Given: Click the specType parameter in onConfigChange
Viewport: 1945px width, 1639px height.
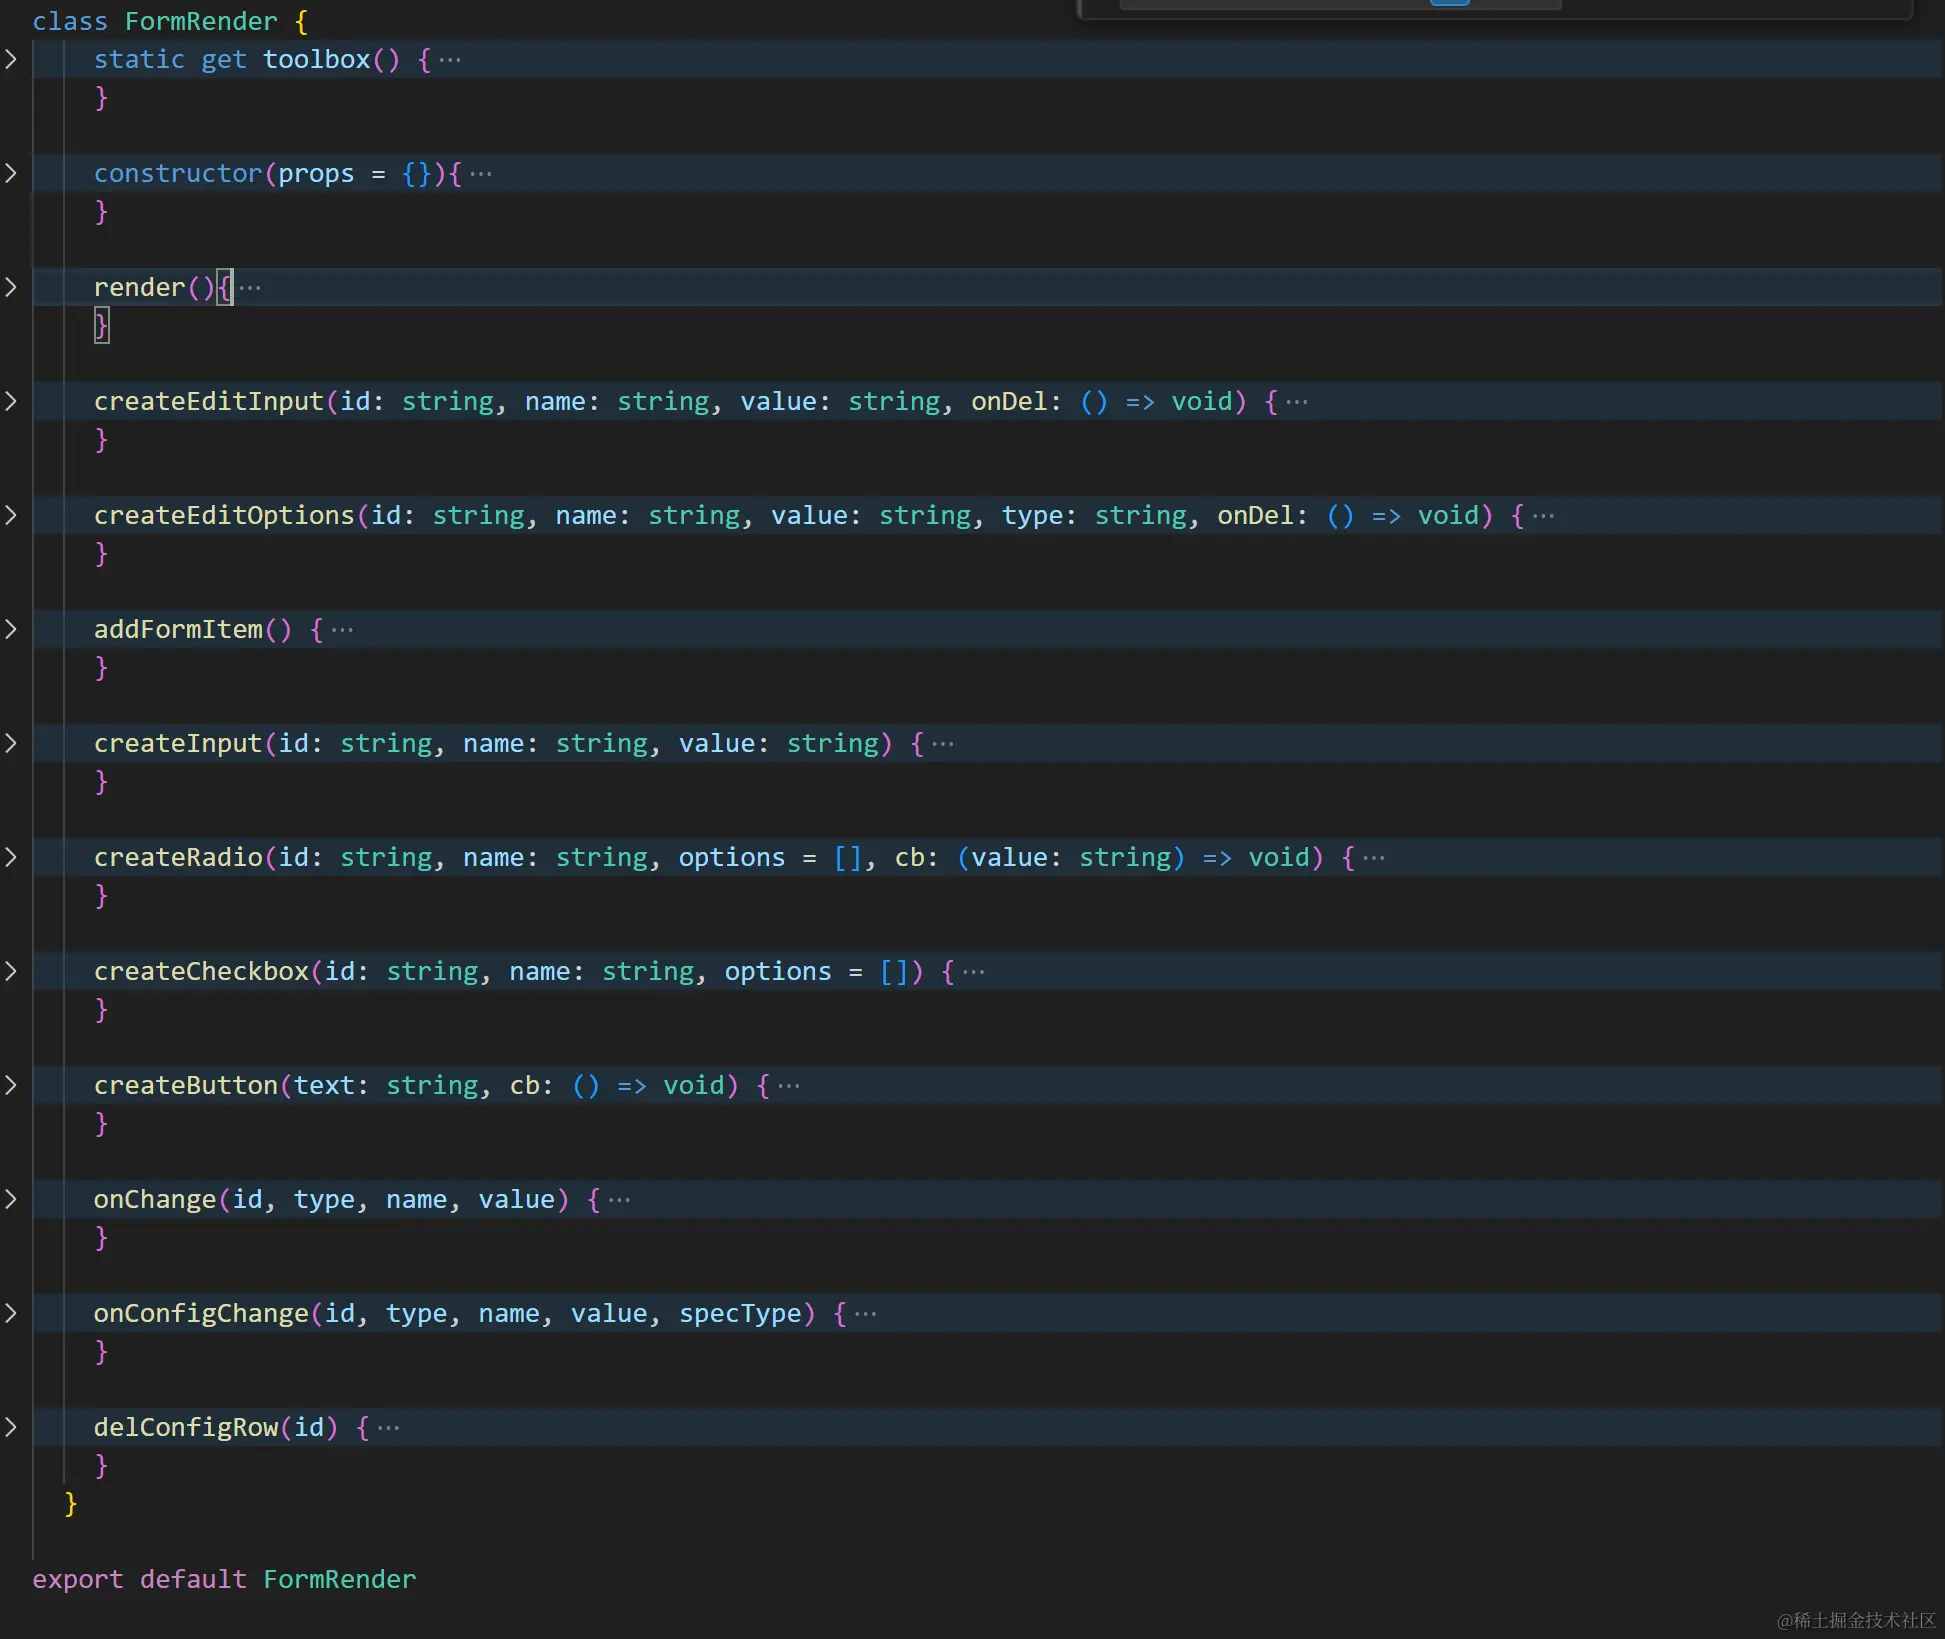Looking at the screenshot, I should tap(740, 1313).
